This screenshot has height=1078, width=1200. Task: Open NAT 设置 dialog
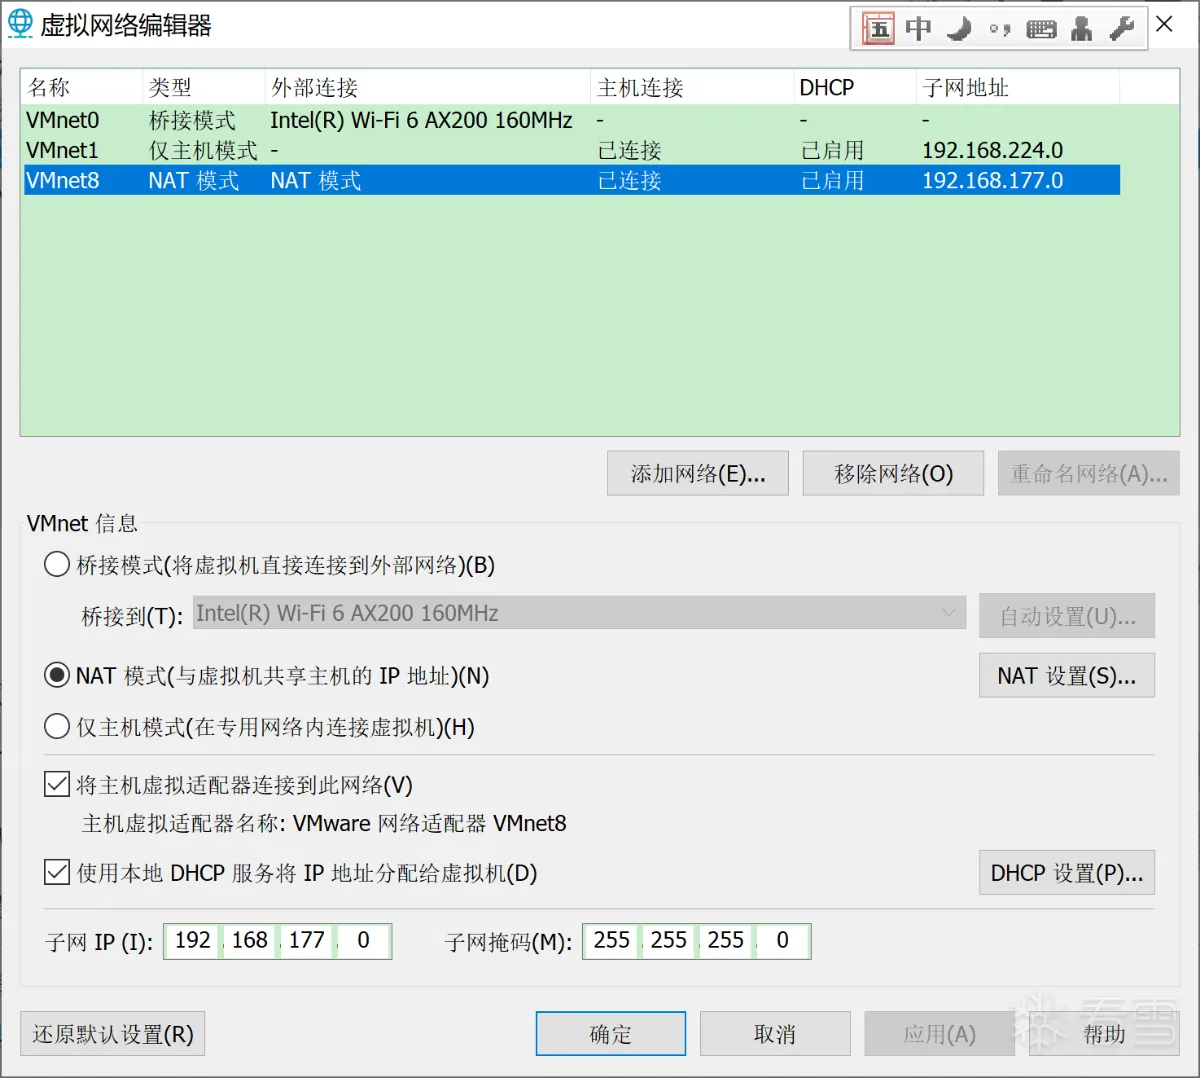coord(1066,676)
